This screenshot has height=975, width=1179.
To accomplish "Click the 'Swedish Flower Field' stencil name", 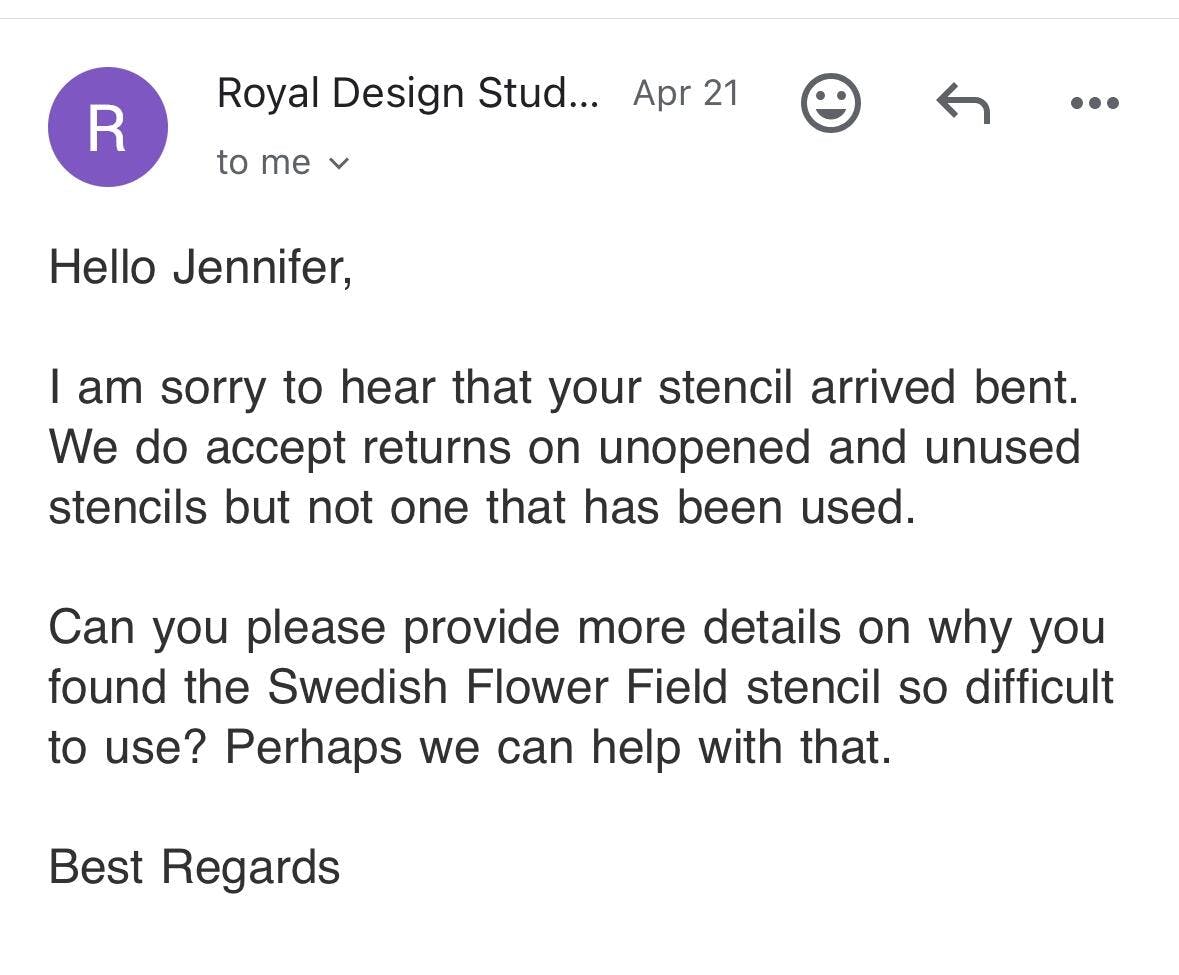I will click(x=501, y=687).
